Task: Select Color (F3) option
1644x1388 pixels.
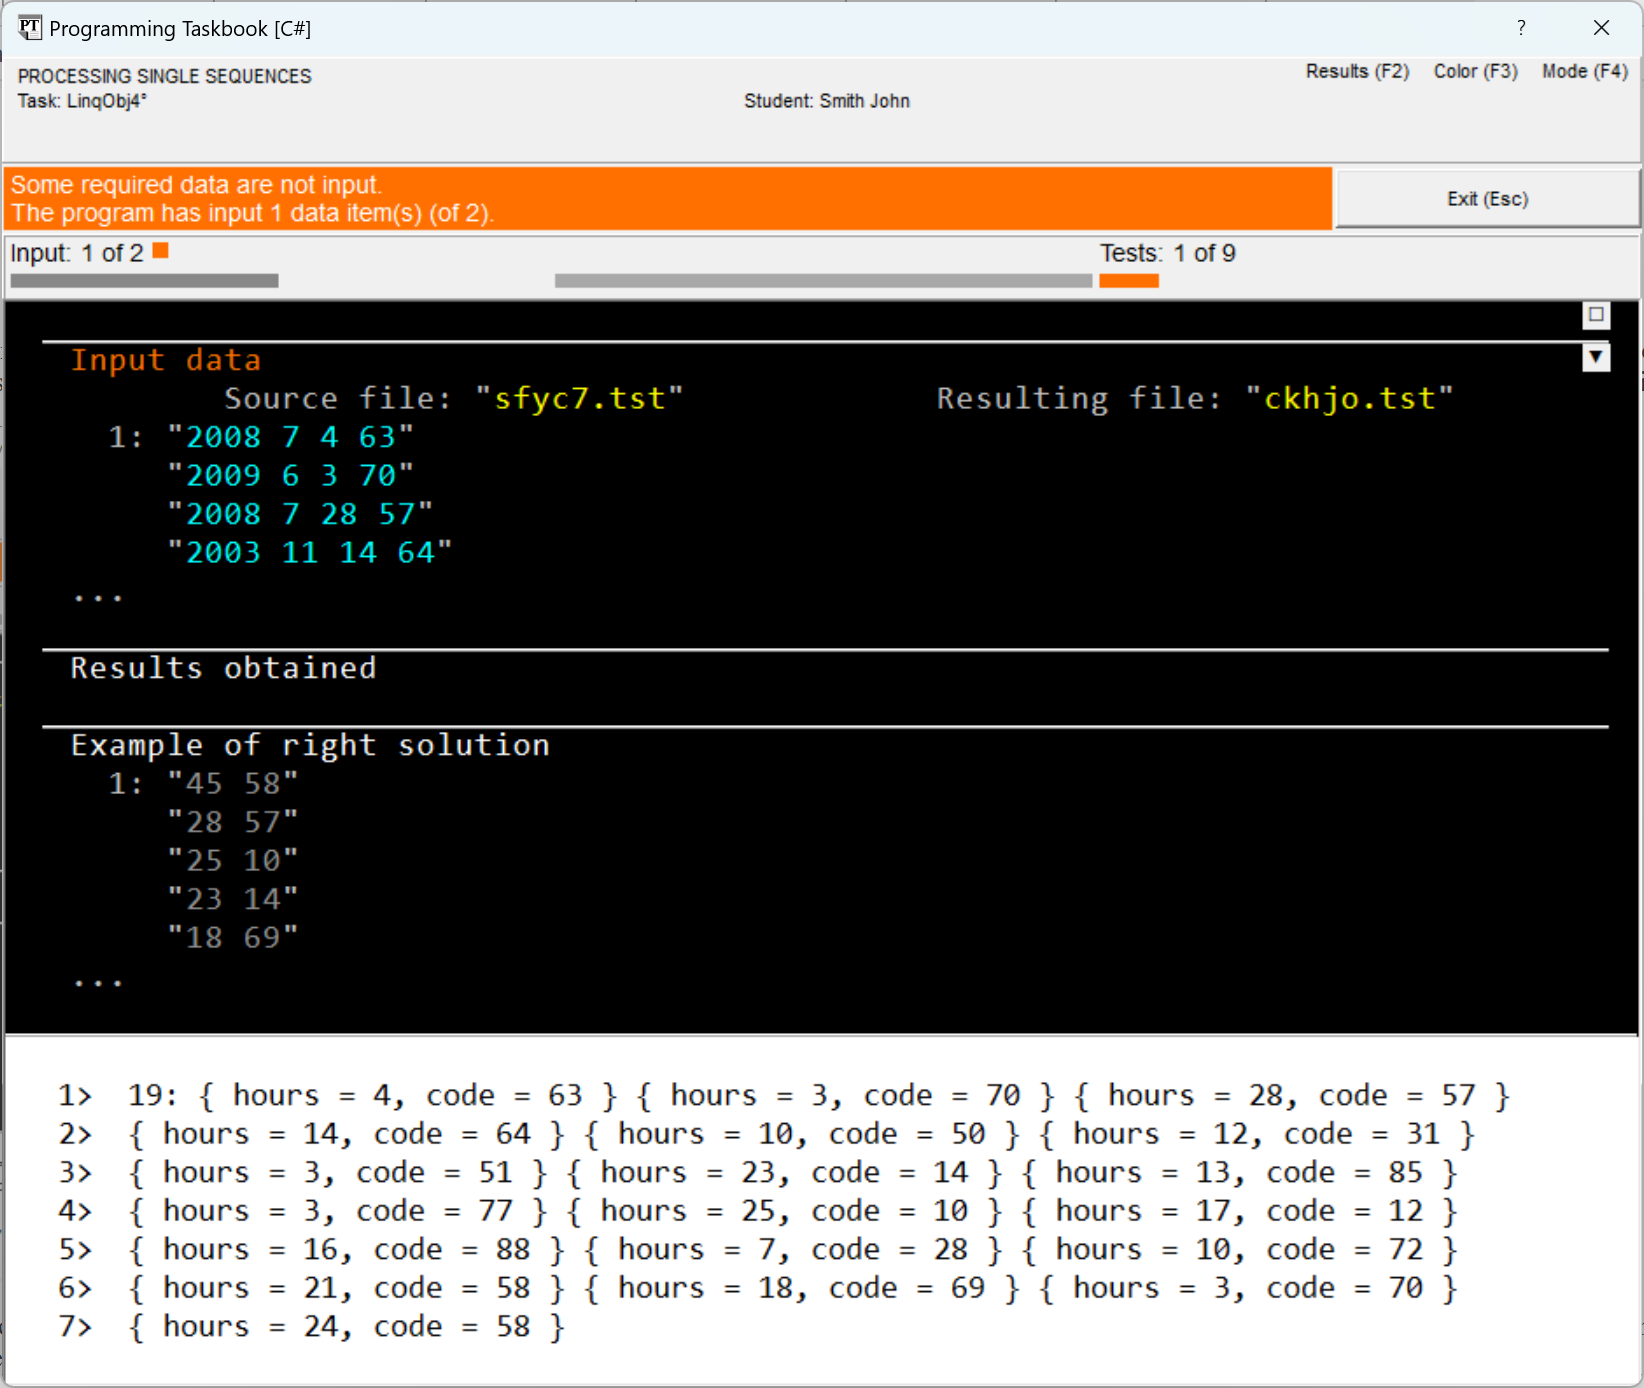Action: [x=1475, y=71]
